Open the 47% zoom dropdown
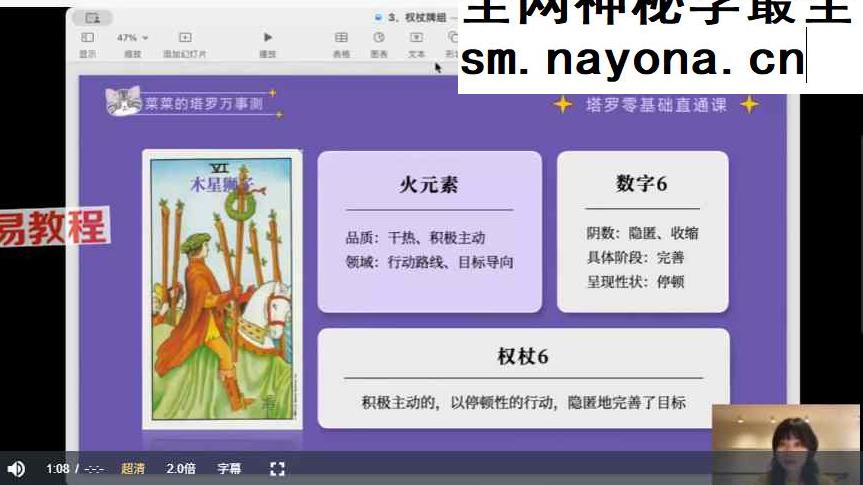Screen dimensions: 863x485 [132, 37]
